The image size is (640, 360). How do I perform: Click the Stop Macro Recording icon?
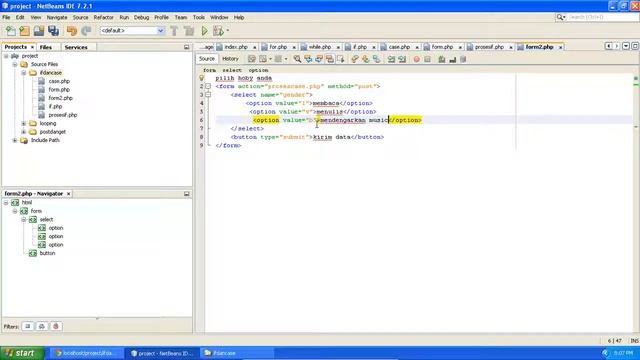point(427,59)
